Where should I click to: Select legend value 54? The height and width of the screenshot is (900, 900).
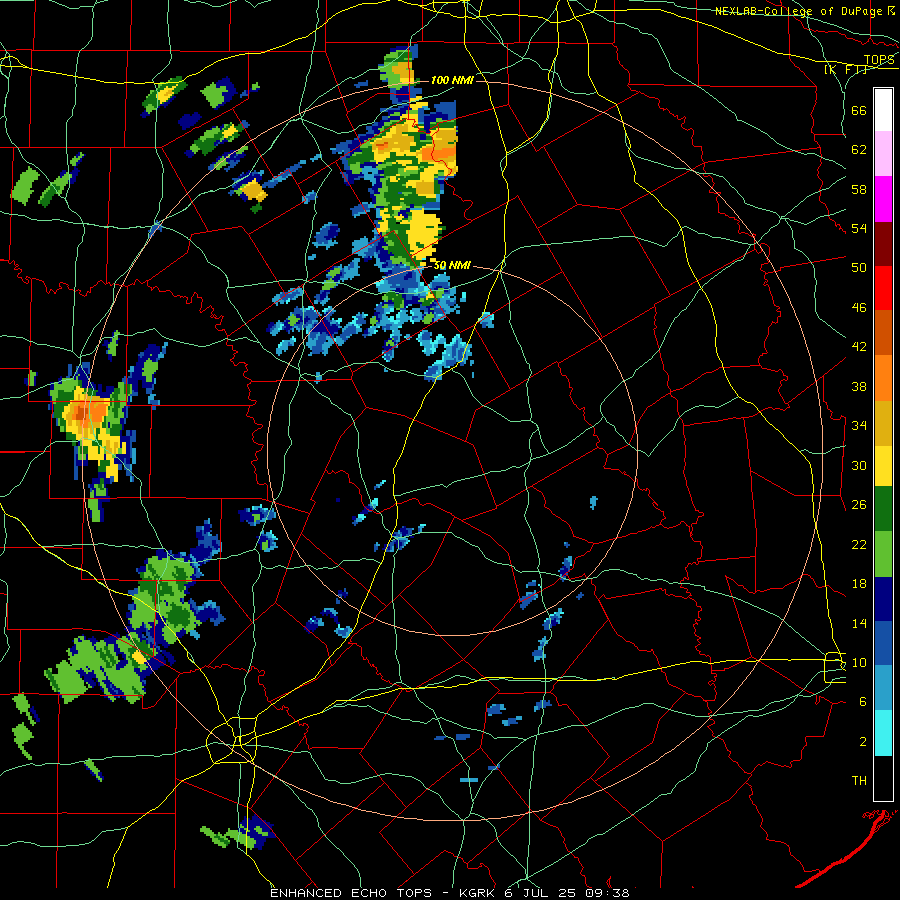(859, 228)
